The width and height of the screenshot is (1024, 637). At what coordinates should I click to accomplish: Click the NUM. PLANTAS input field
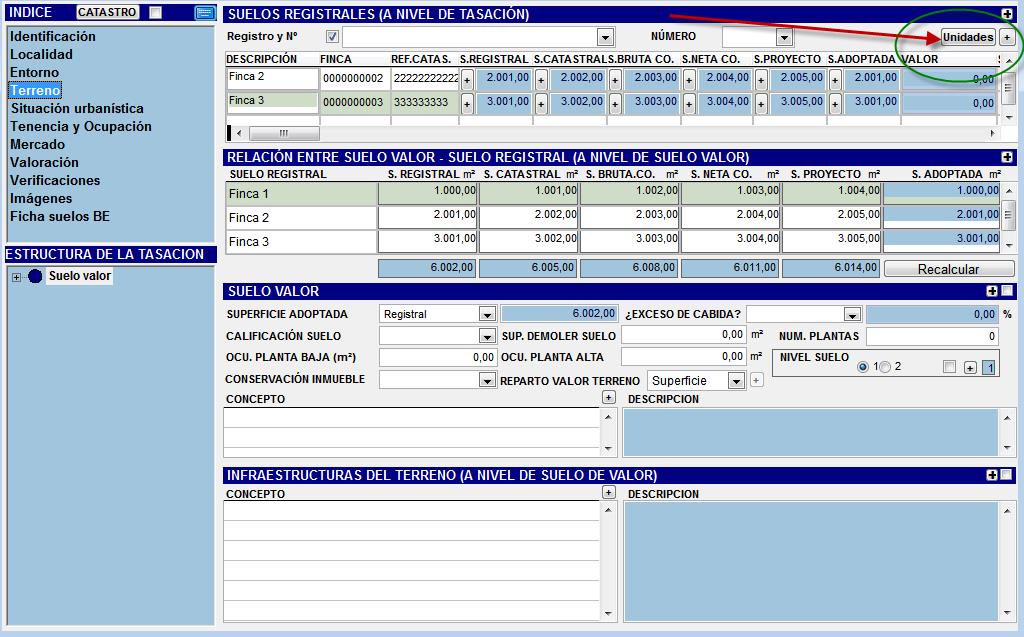[932, 336]
